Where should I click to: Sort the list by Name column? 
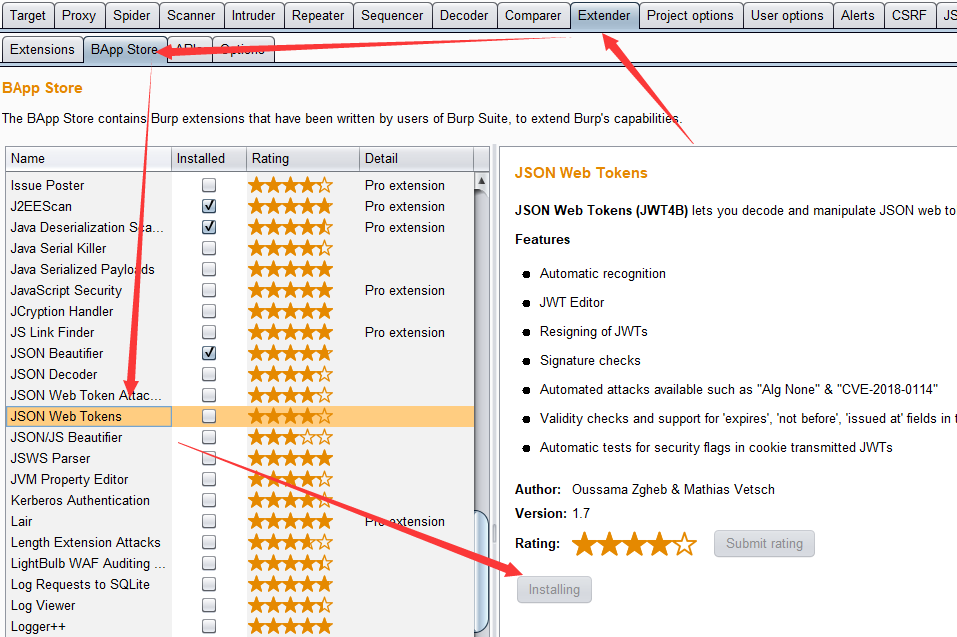(88, 159)
